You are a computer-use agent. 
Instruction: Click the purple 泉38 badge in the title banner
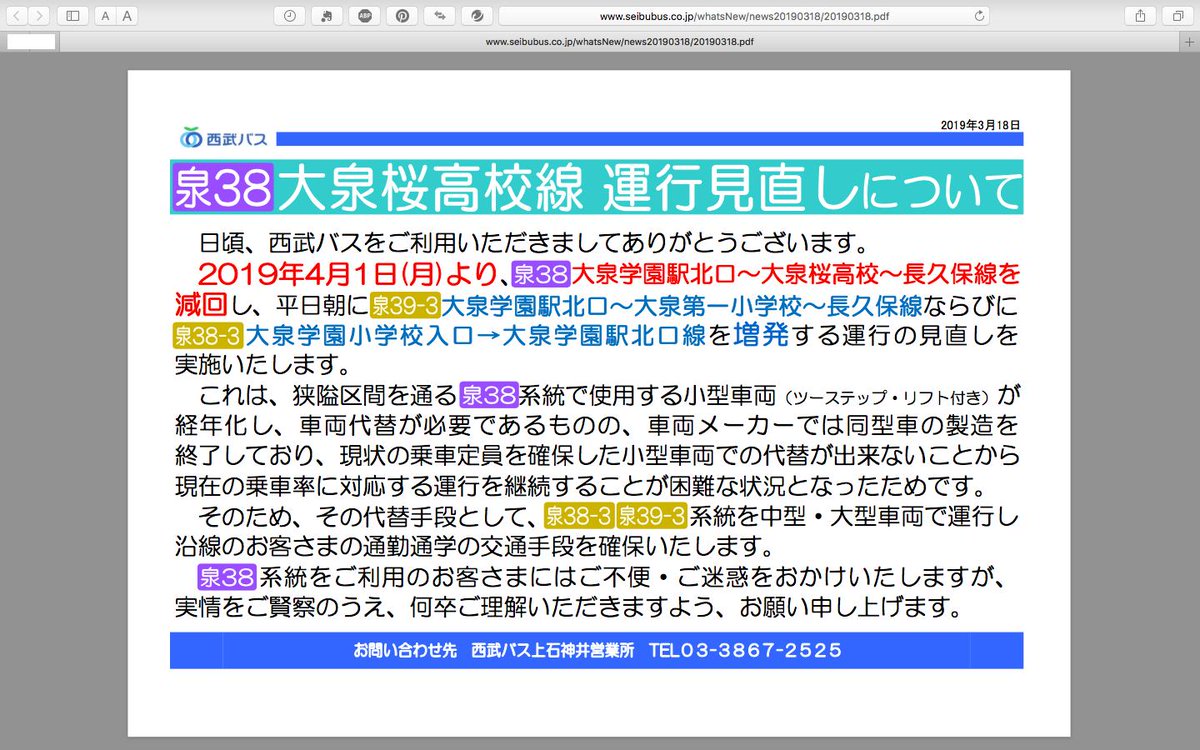[222, 186]
